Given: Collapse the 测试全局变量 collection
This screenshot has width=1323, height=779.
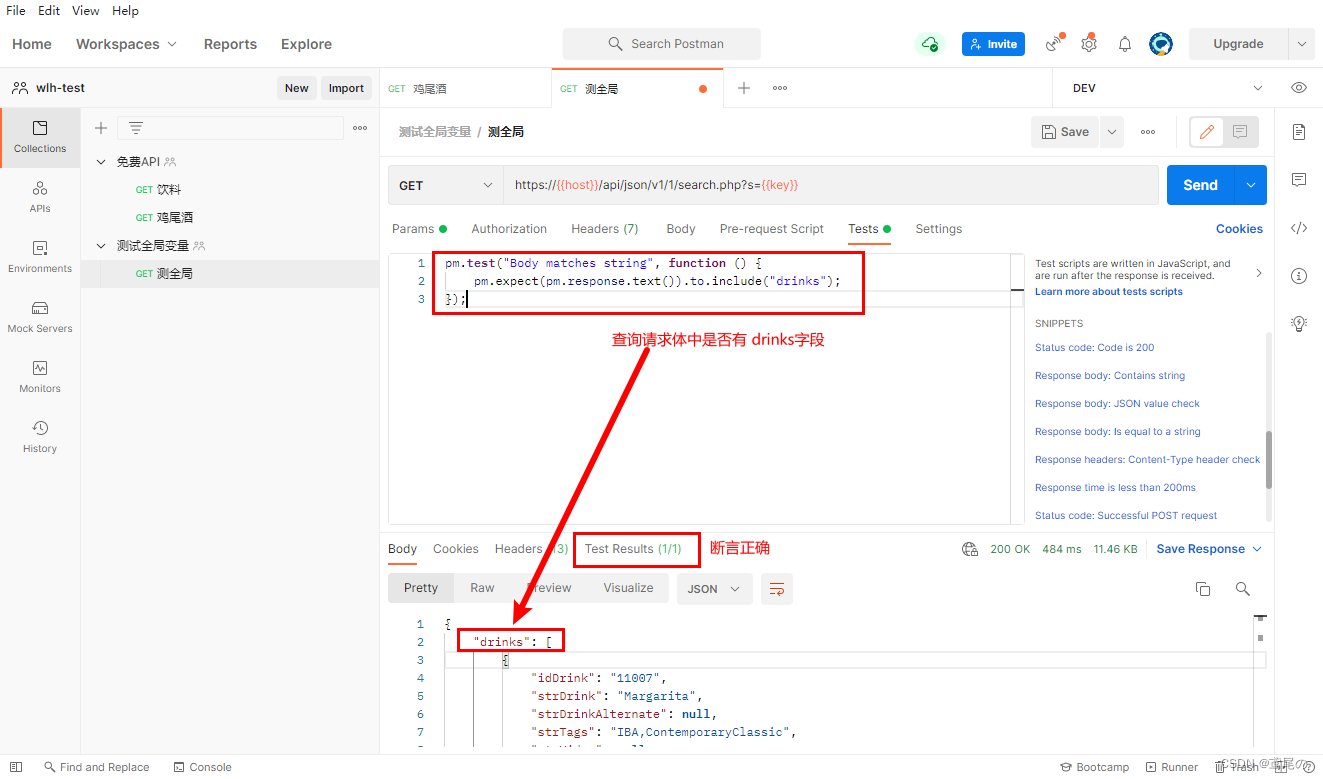Looking at the screenshot, I should click(x=101, y=246).
